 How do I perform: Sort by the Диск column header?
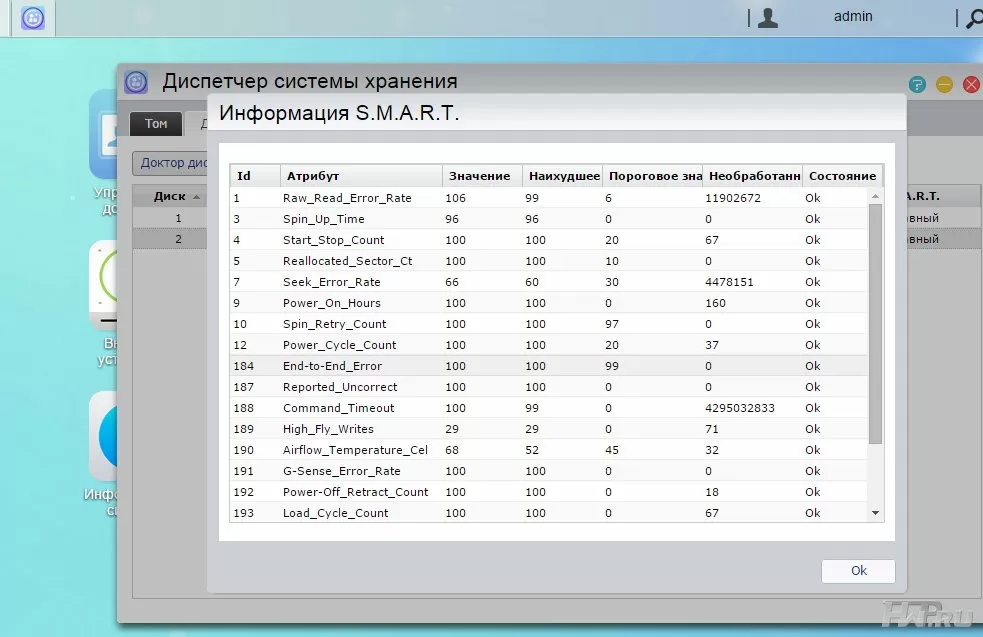(170, 196)
